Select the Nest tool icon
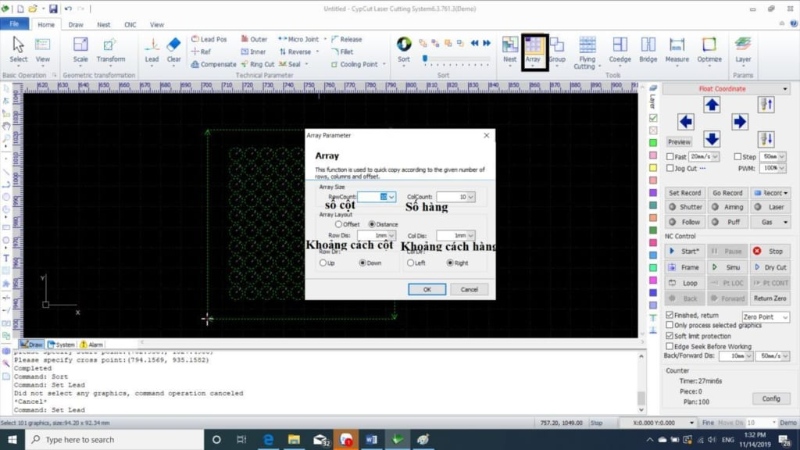The image size is (800, 450). click(x=510, y=48)
